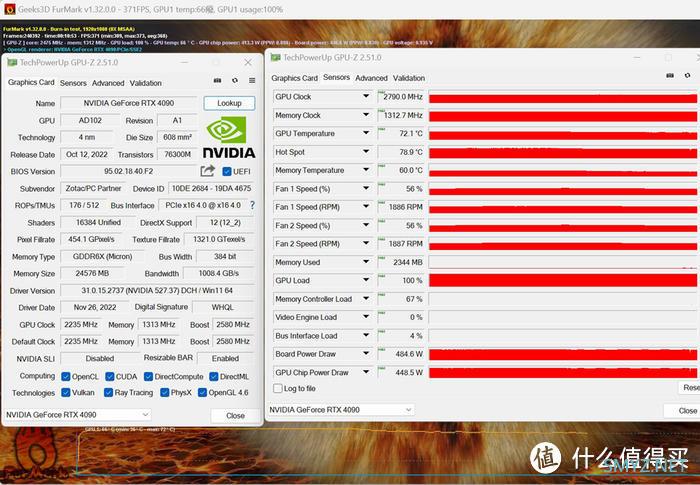Viewport: 700px width, 485px height.
Task: Click the Driver Version field
Action: point(157,291)
